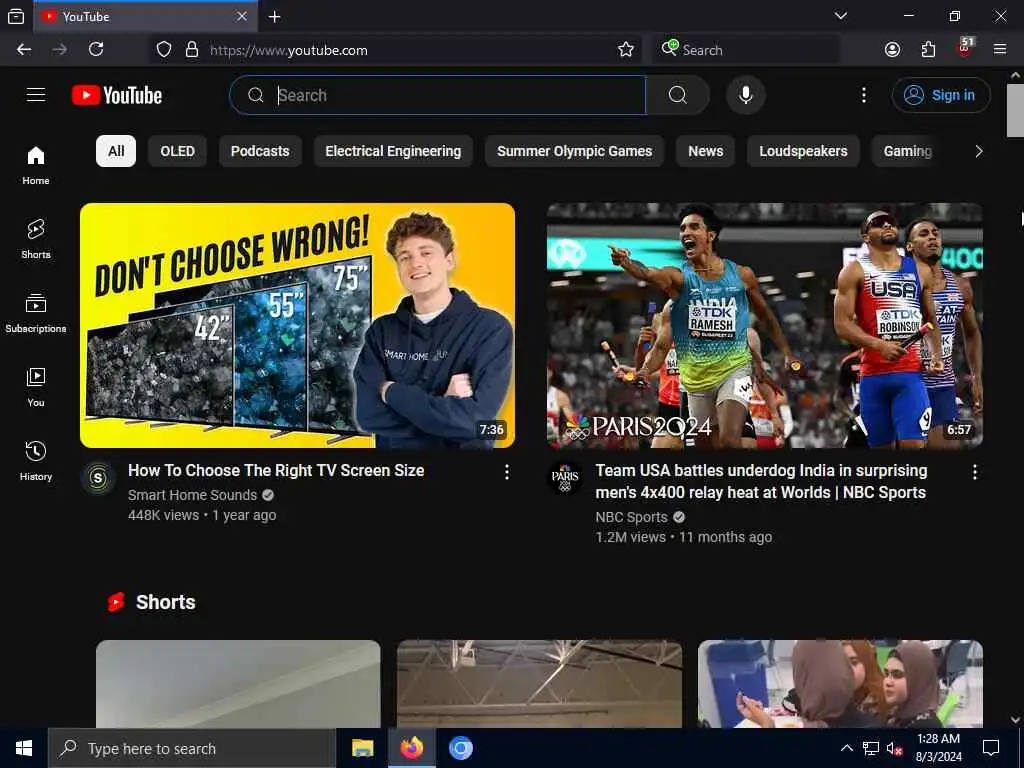
Task: Reload the page in the browser
Action: [x=96, y=50]
